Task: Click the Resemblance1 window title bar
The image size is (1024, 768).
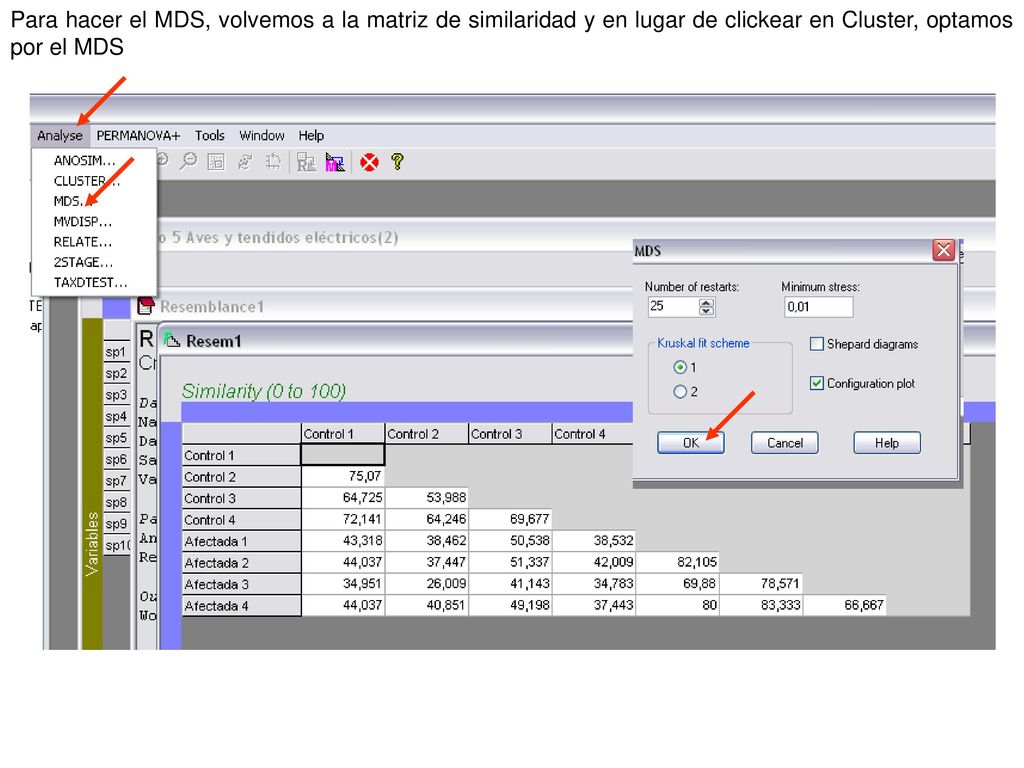Action: [384, 306]
